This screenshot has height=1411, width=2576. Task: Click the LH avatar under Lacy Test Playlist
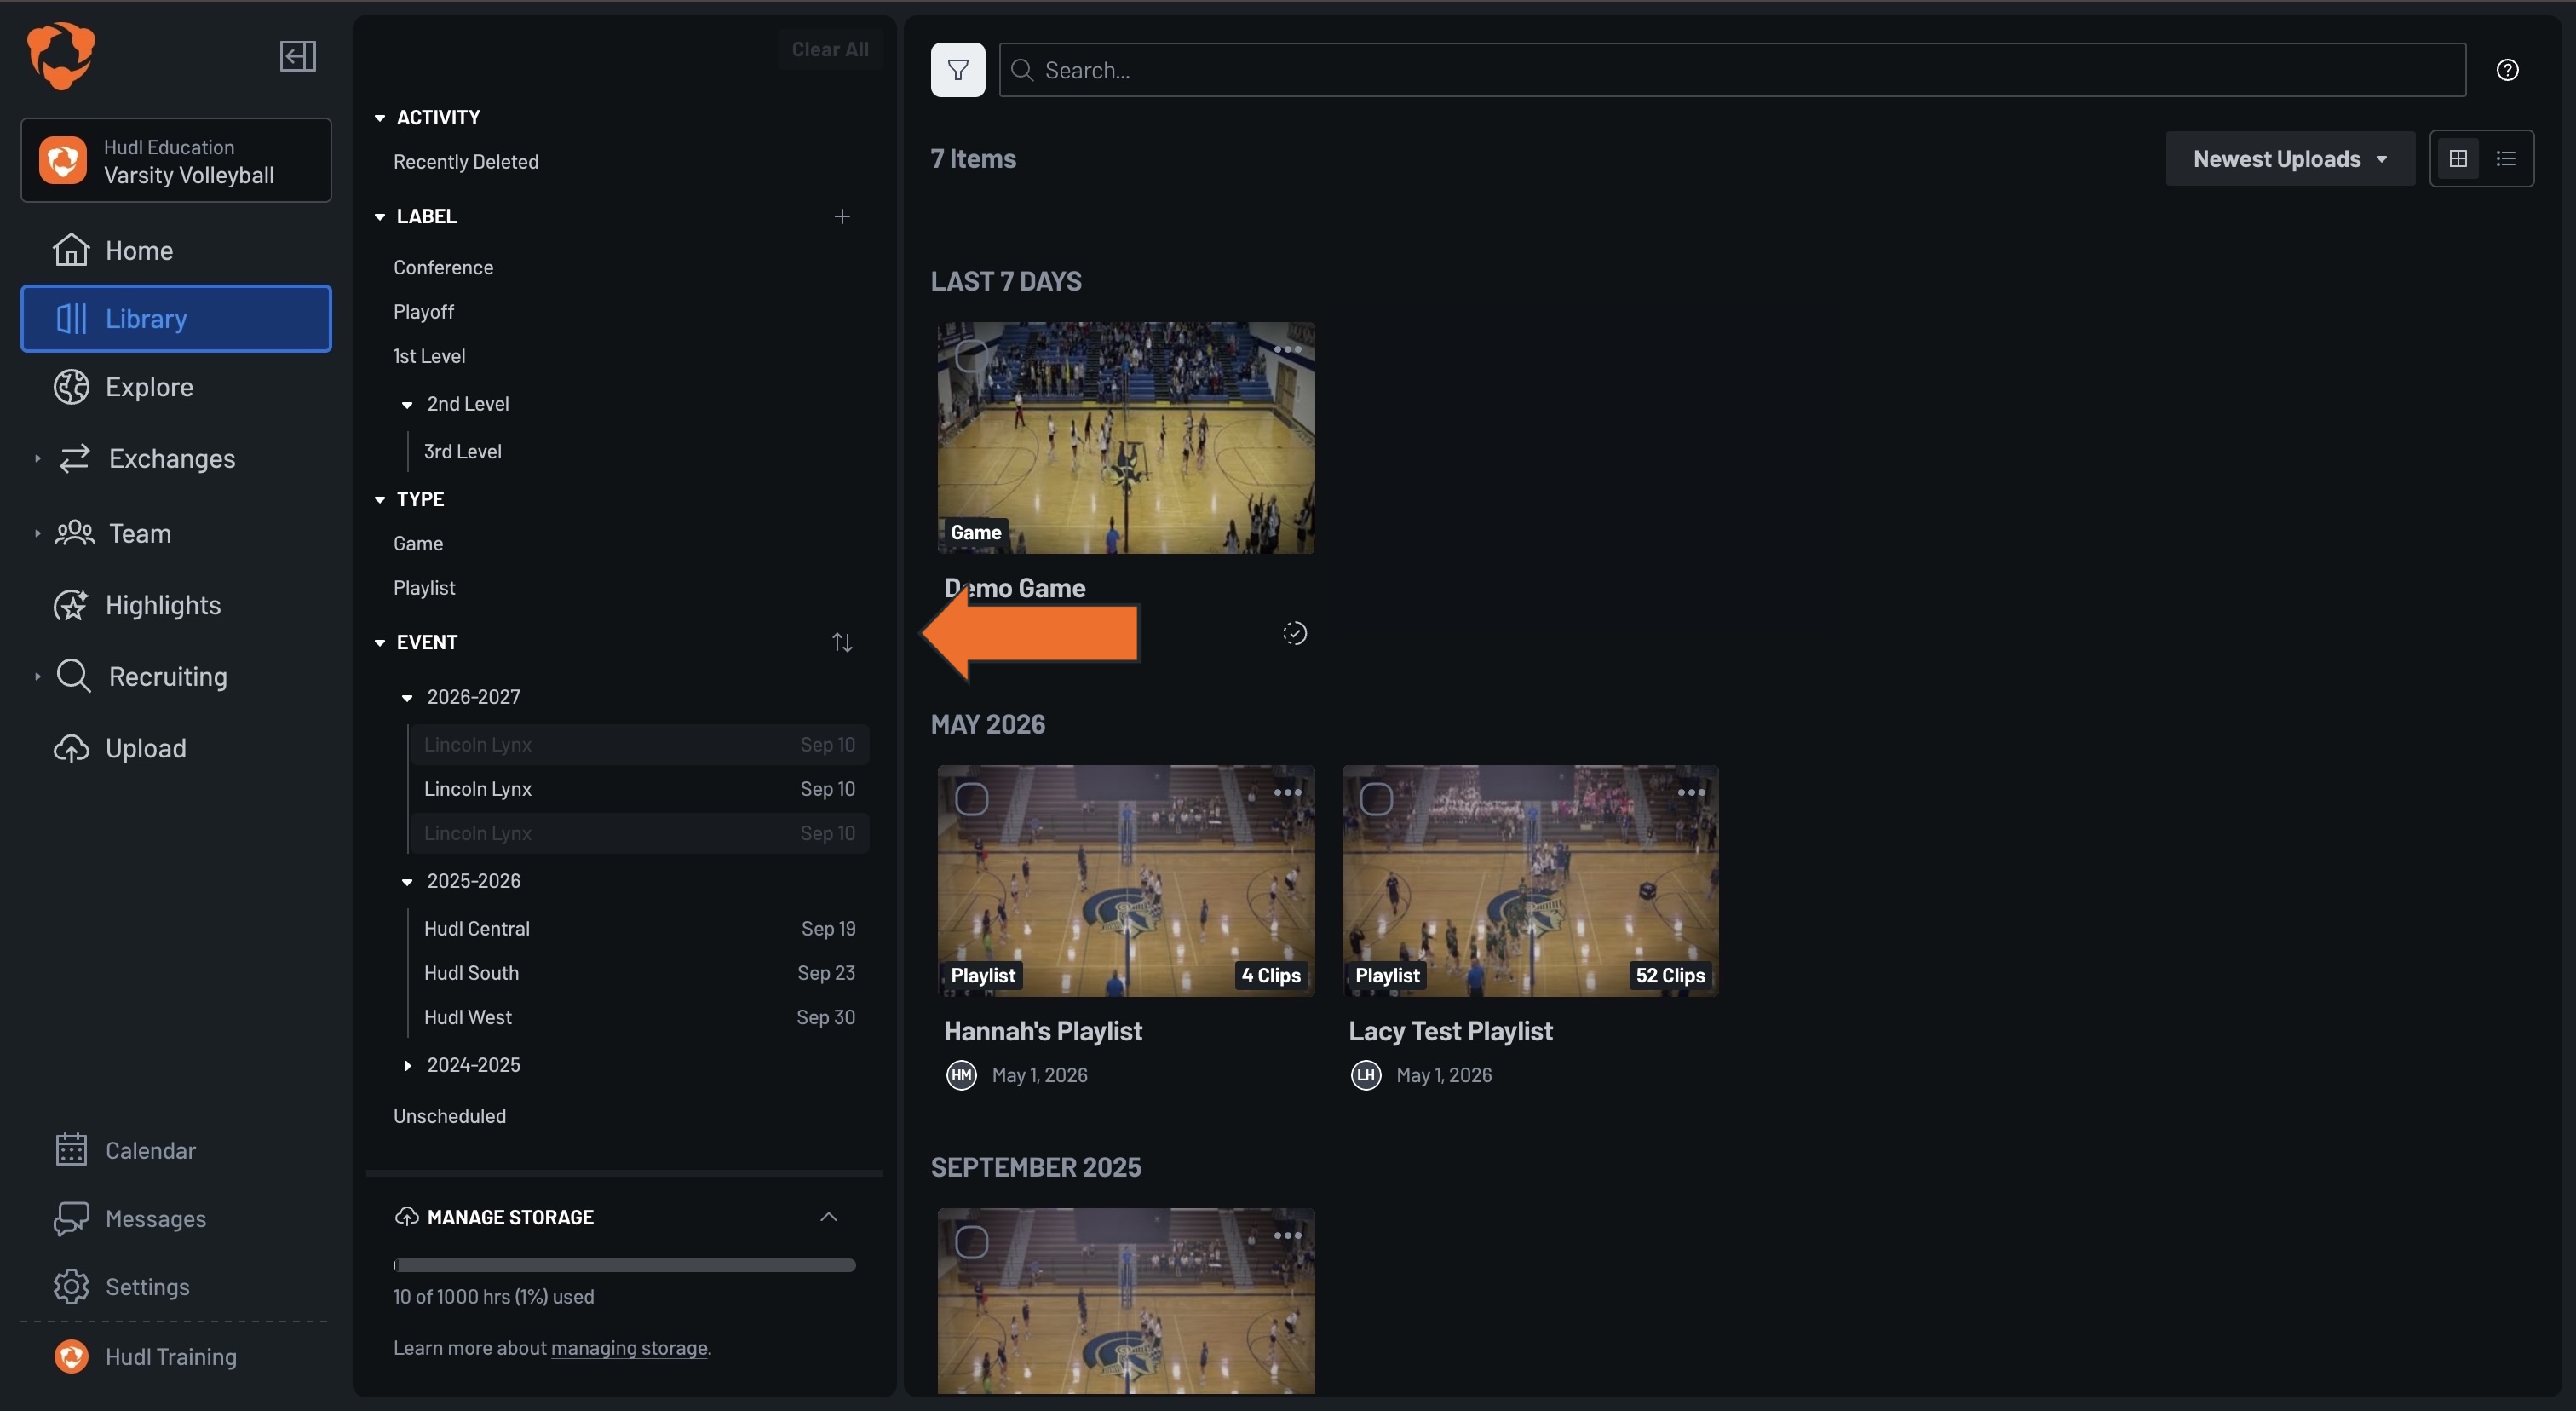pos(1365,1075)
